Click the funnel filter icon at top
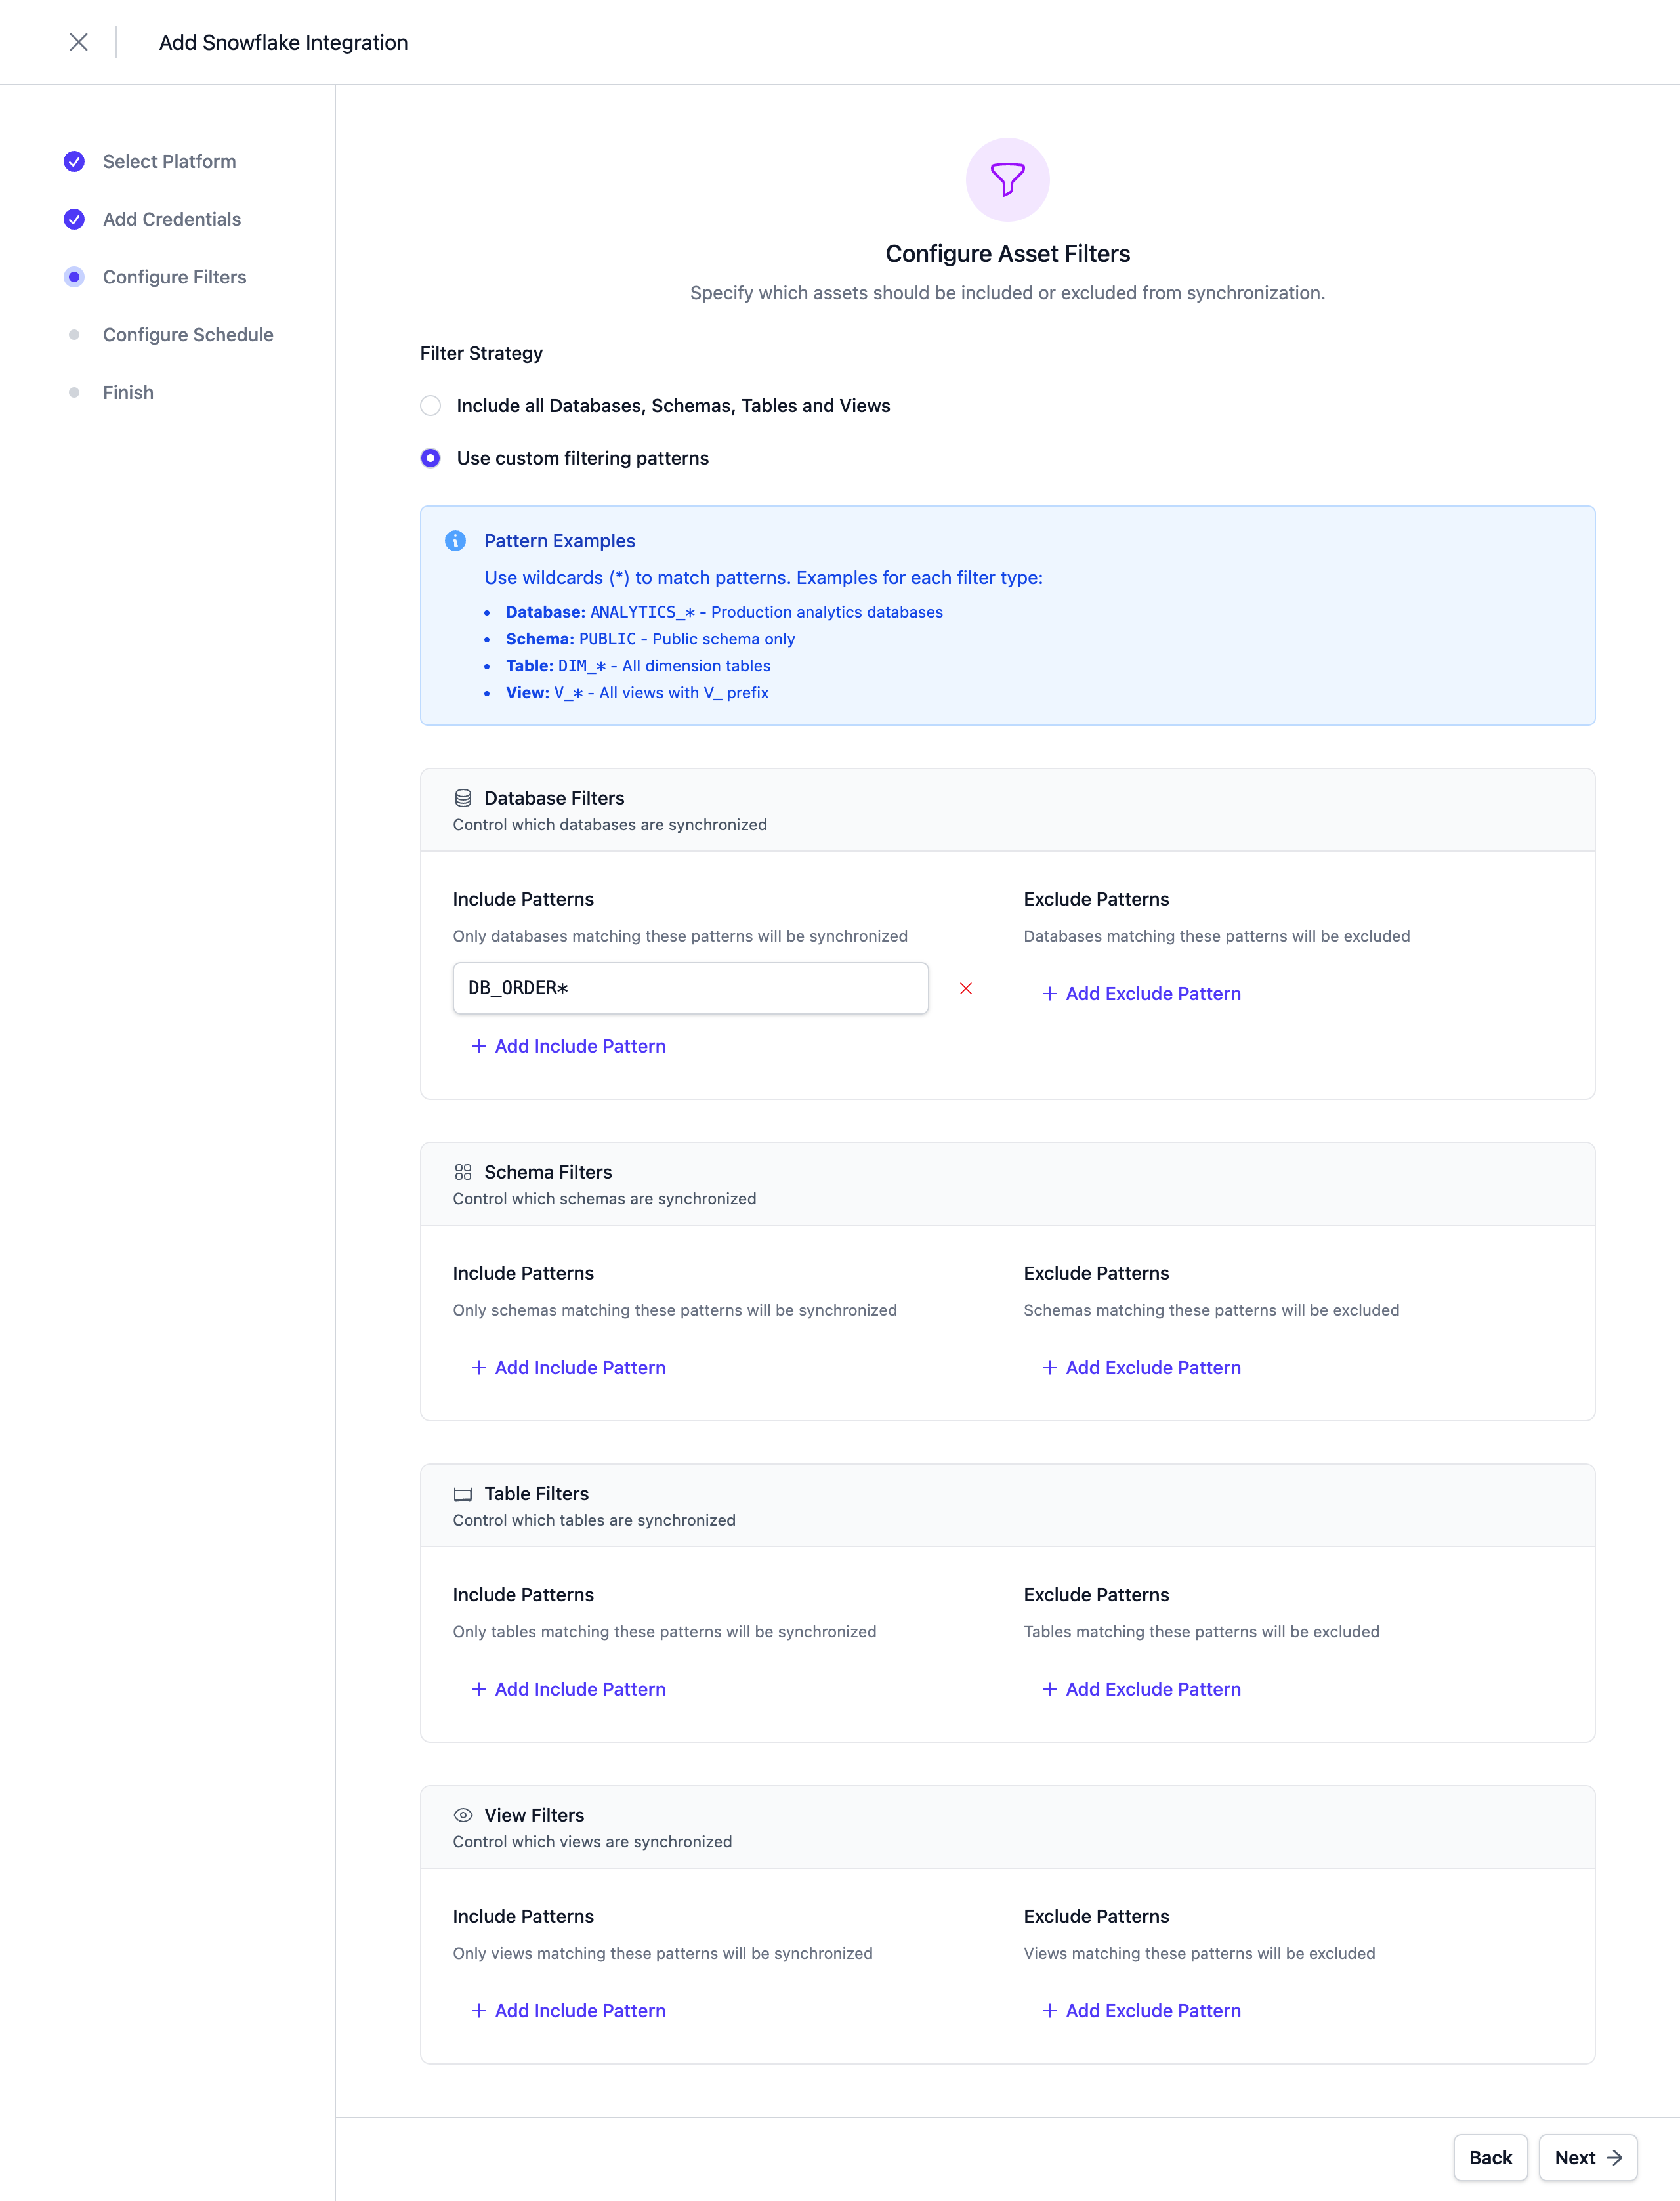 click(x=1007, y=179)
